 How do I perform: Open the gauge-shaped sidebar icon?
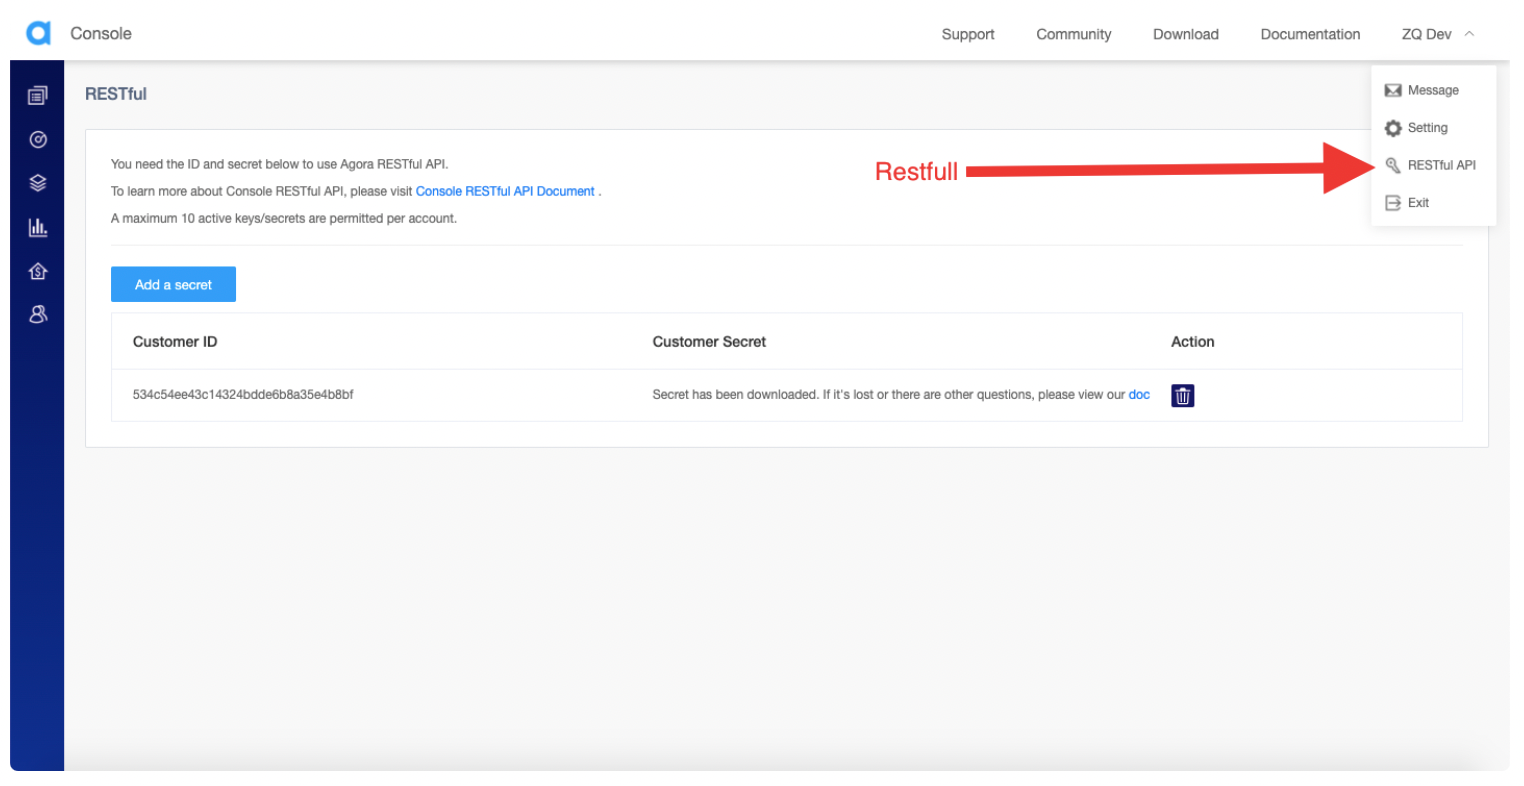click(x=38, y=140)
